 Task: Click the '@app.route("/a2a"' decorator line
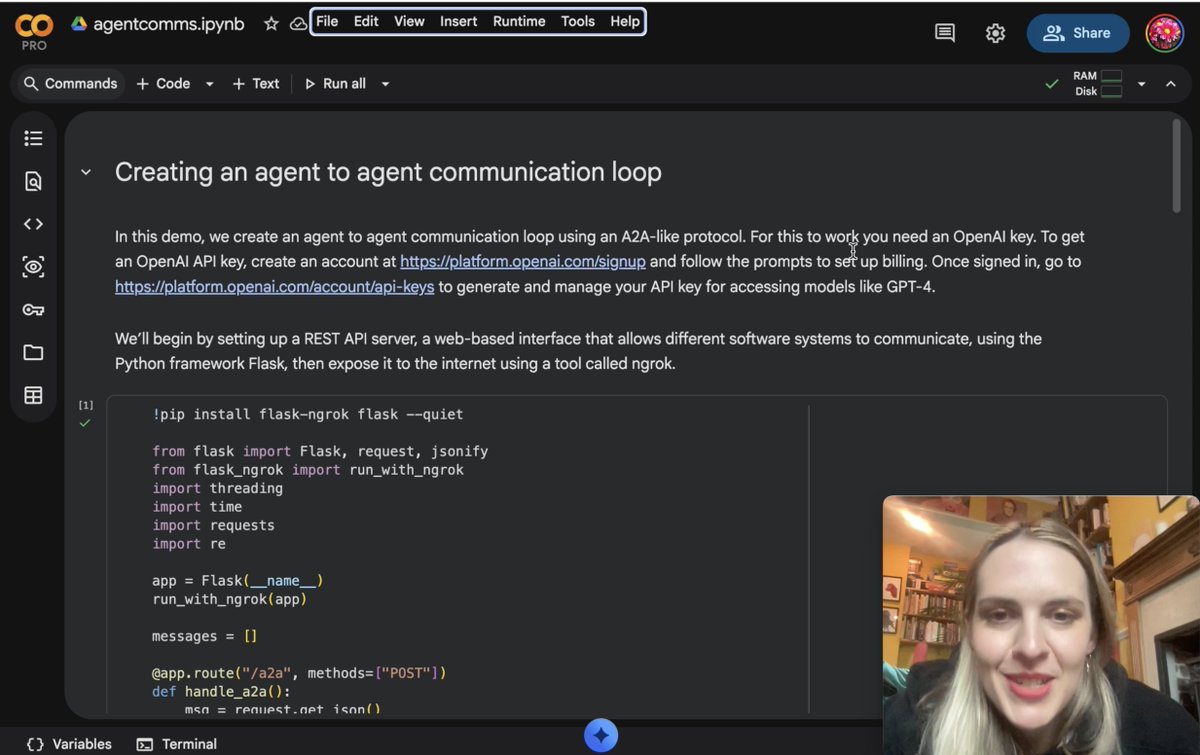[299, 673]
